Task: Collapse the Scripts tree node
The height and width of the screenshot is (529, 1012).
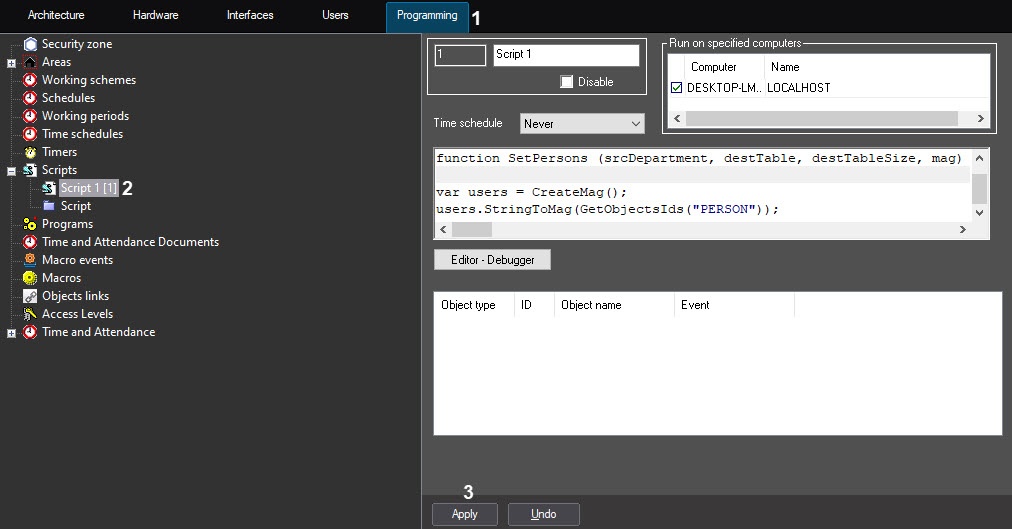Action: tap(11, 171)
